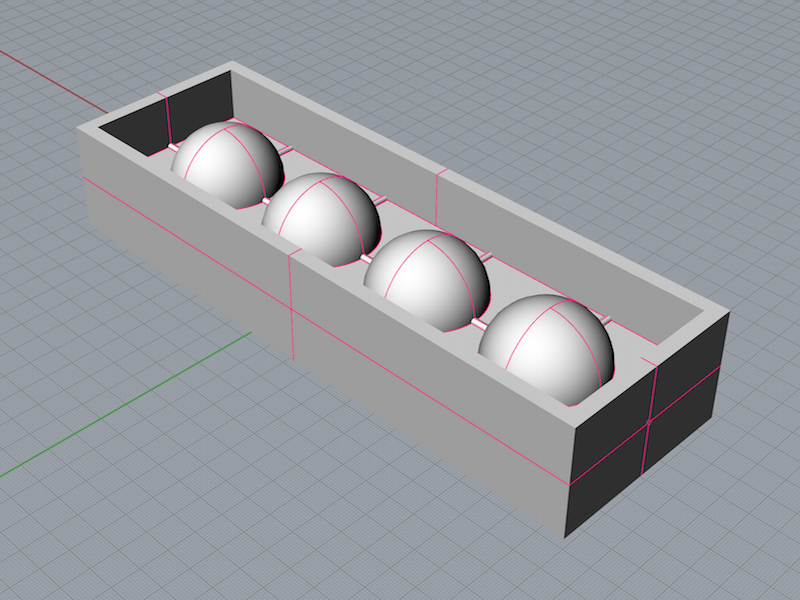Select the small rod joining the two nearest hemispheres
This screenshot has width=800, height=600.
pos(479,323)
